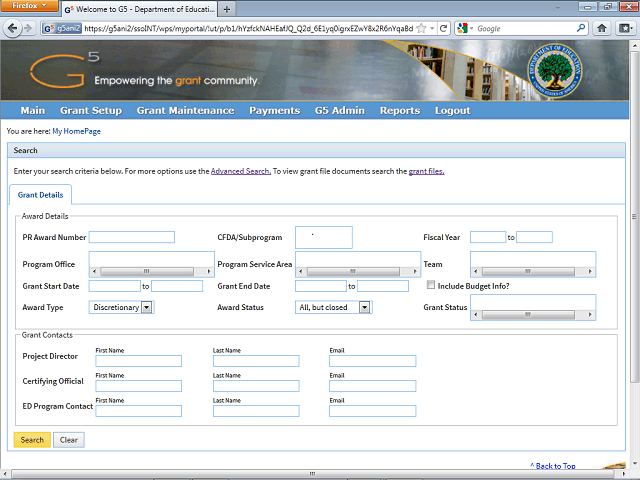Reload the page using the refresh icon
The height and width of the screenshot is (480, 640).
click(x=443, y=29)
